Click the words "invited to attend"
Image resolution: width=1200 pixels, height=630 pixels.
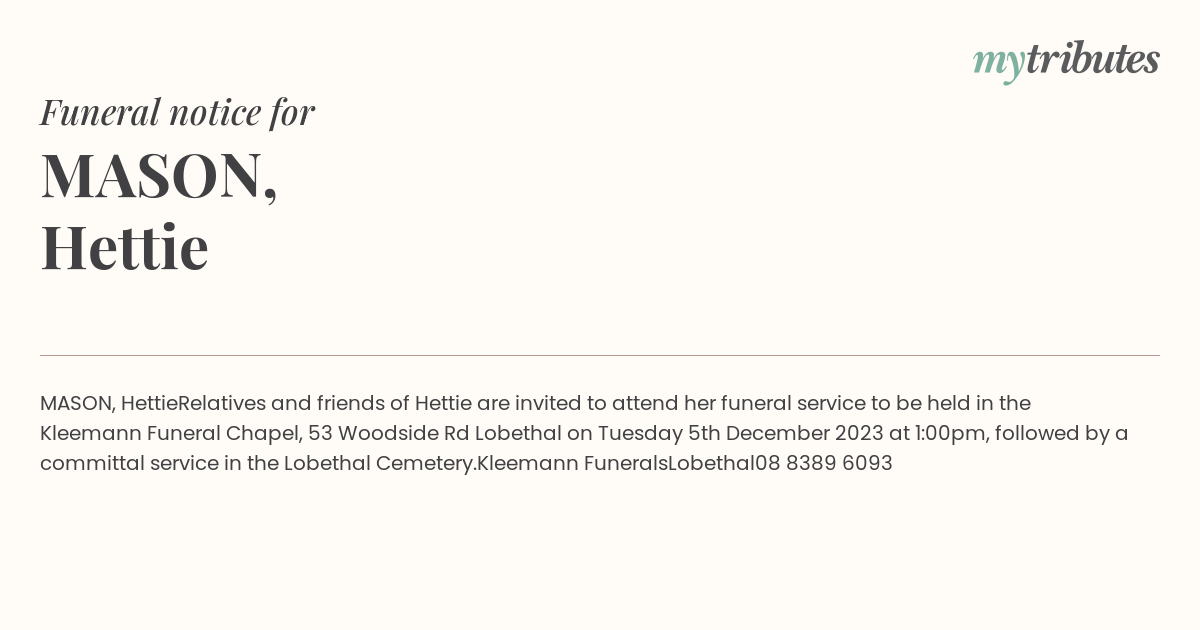(596, 403)
